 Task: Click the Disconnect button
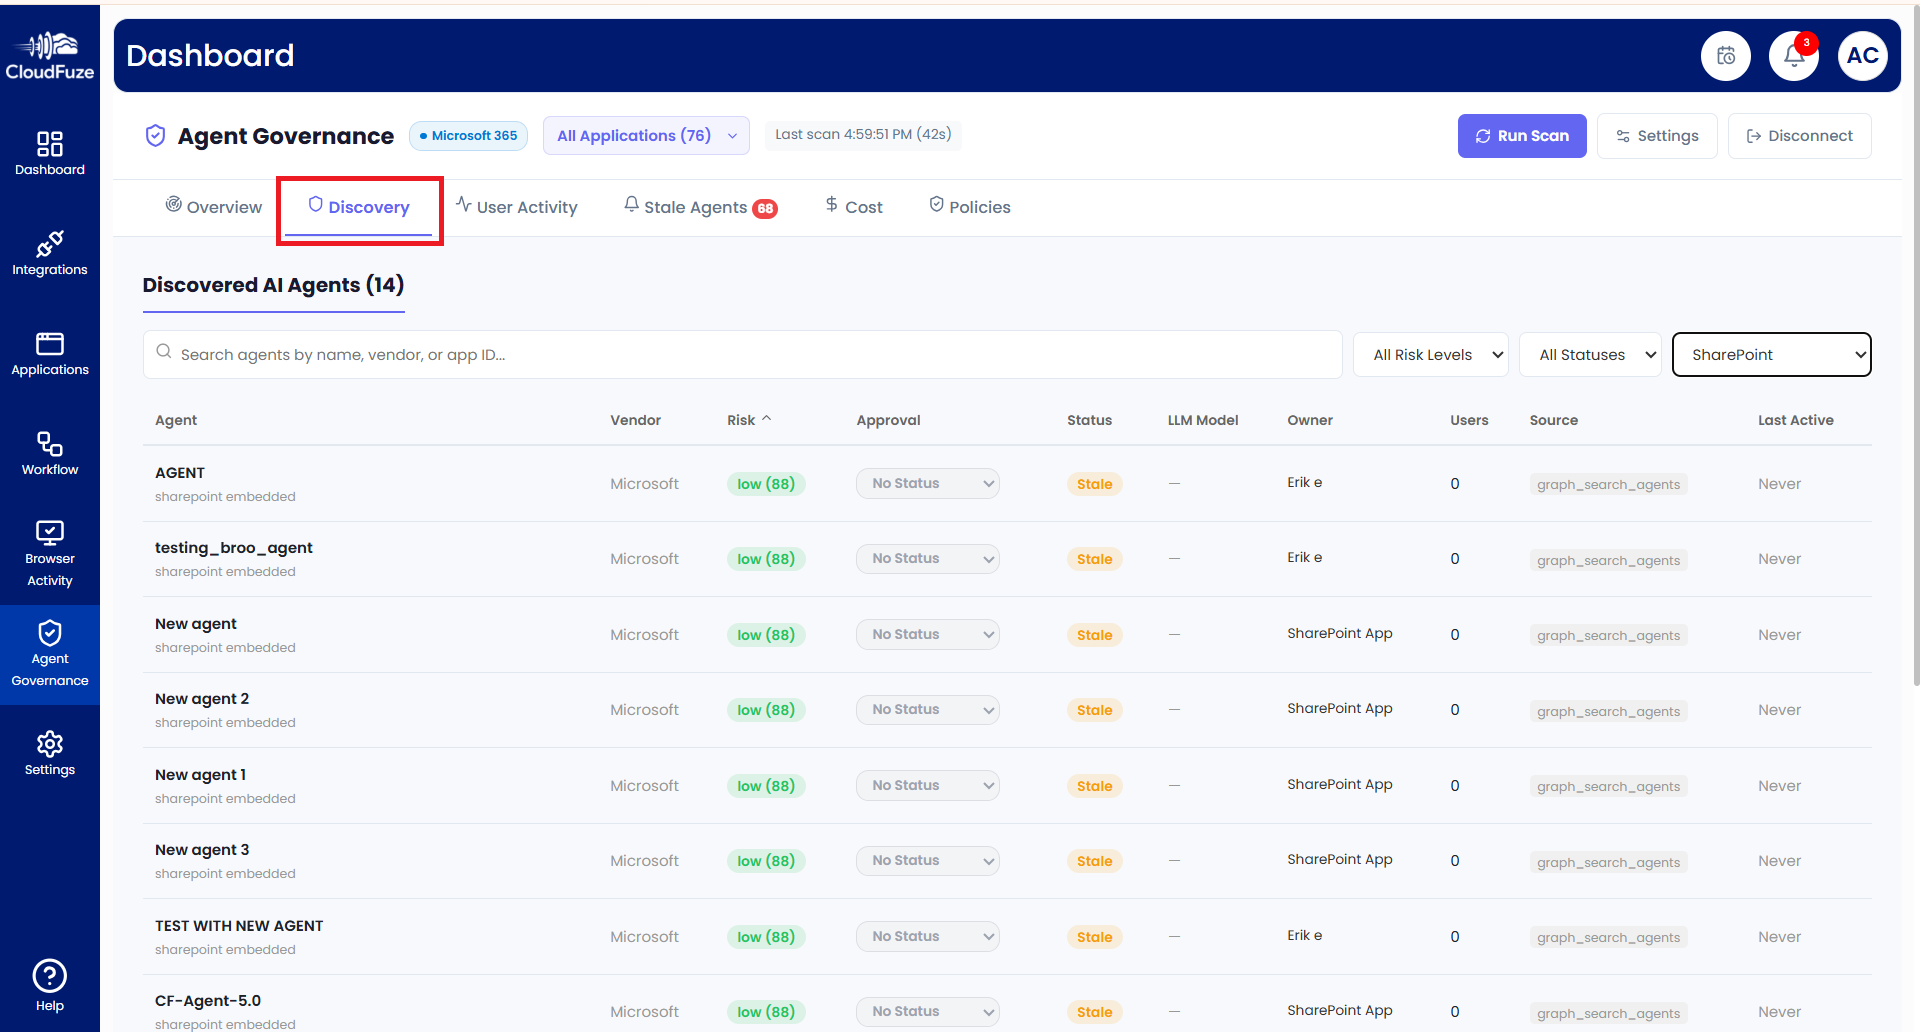(1800, 136)
